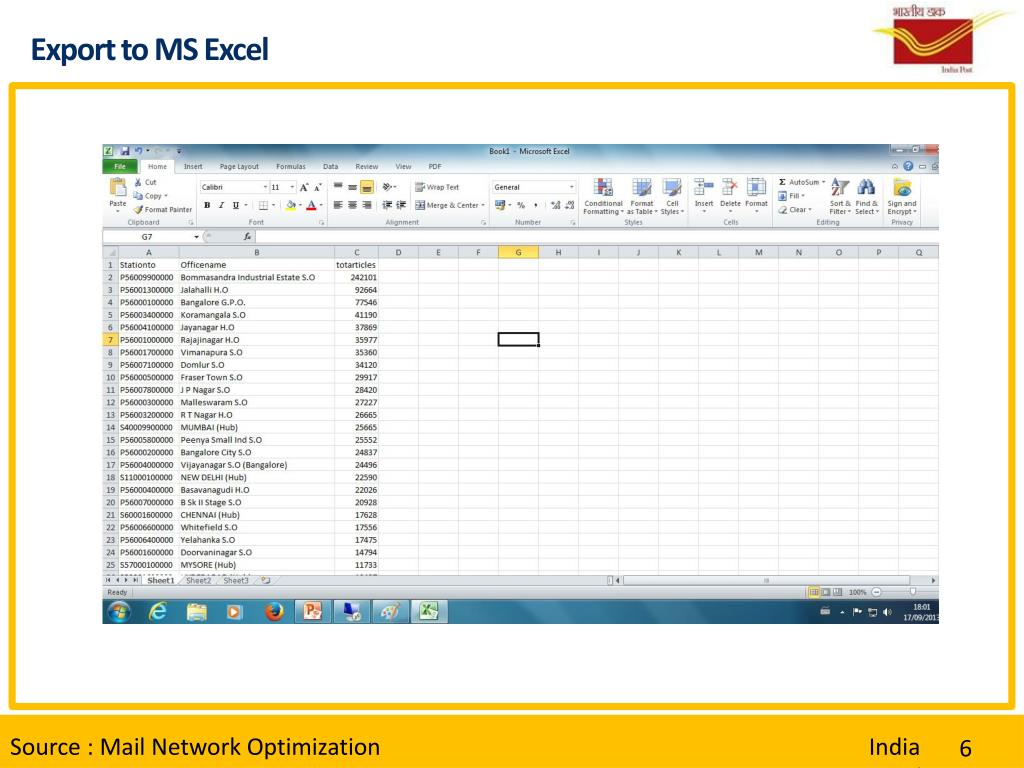Viewport: 1024px width, 768px height.
Task: Click the Sign and Encrypt icon
Action: [902, 187]
